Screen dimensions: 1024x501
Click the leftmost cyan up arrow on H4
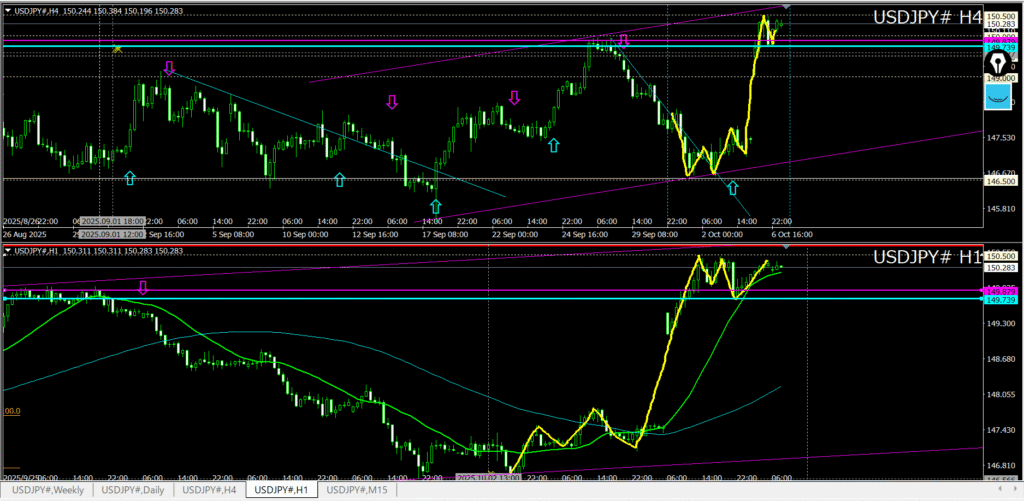(x=129, y=178)
